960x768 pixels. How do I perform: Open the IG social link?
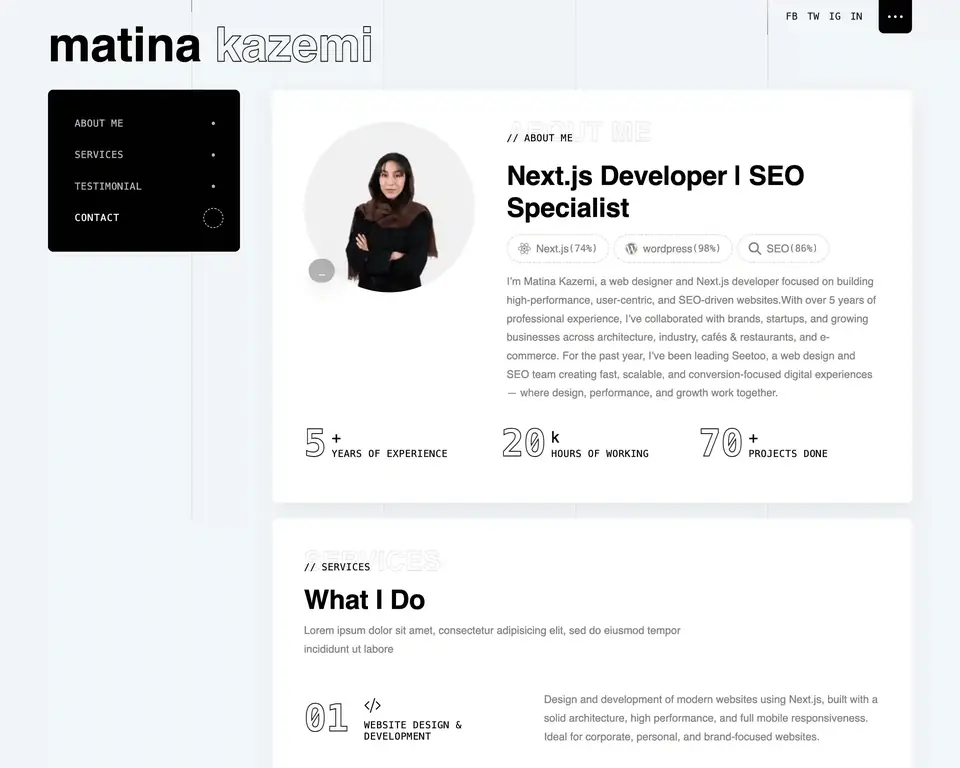click(834, 17)
